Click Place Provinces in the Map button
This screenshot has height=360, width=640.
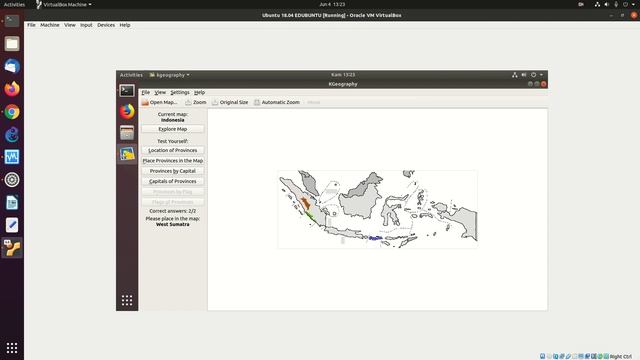[173, 161]
